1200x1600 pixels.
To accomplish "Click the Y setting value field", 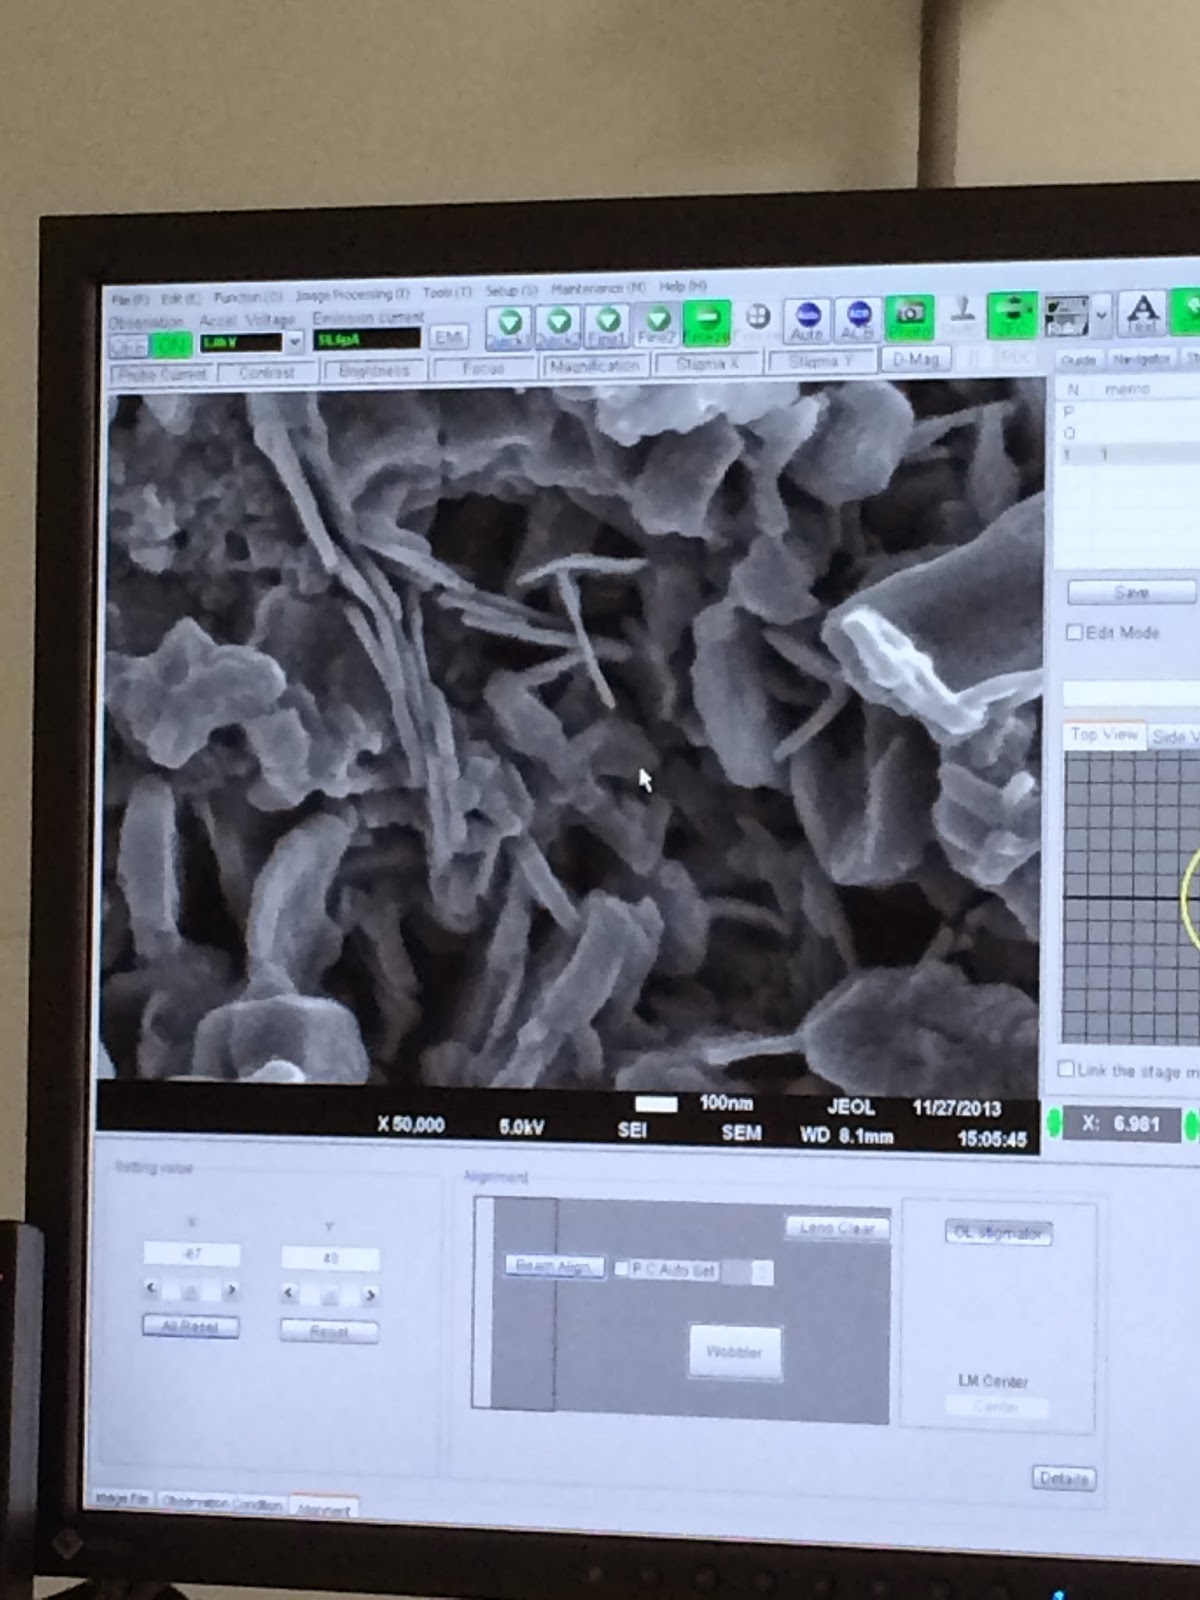I will 330,1258.
